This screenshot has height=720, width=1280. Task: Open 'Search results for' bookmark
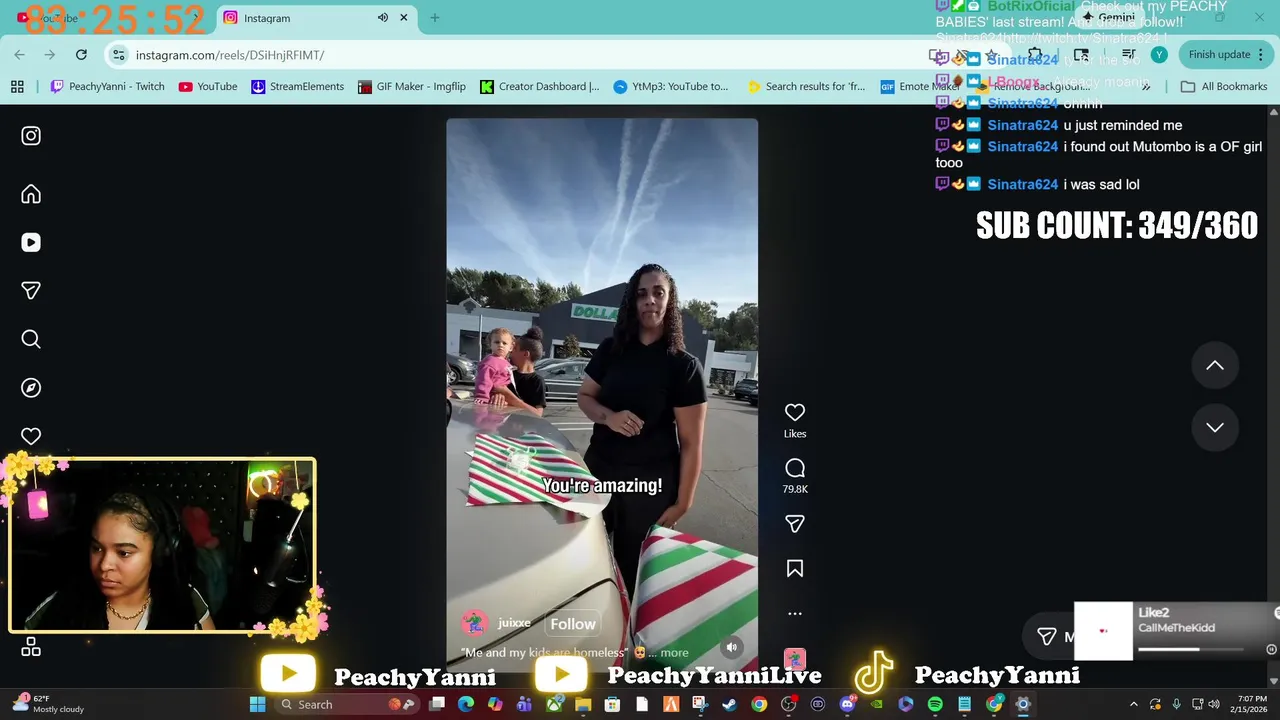click(806, 87)
